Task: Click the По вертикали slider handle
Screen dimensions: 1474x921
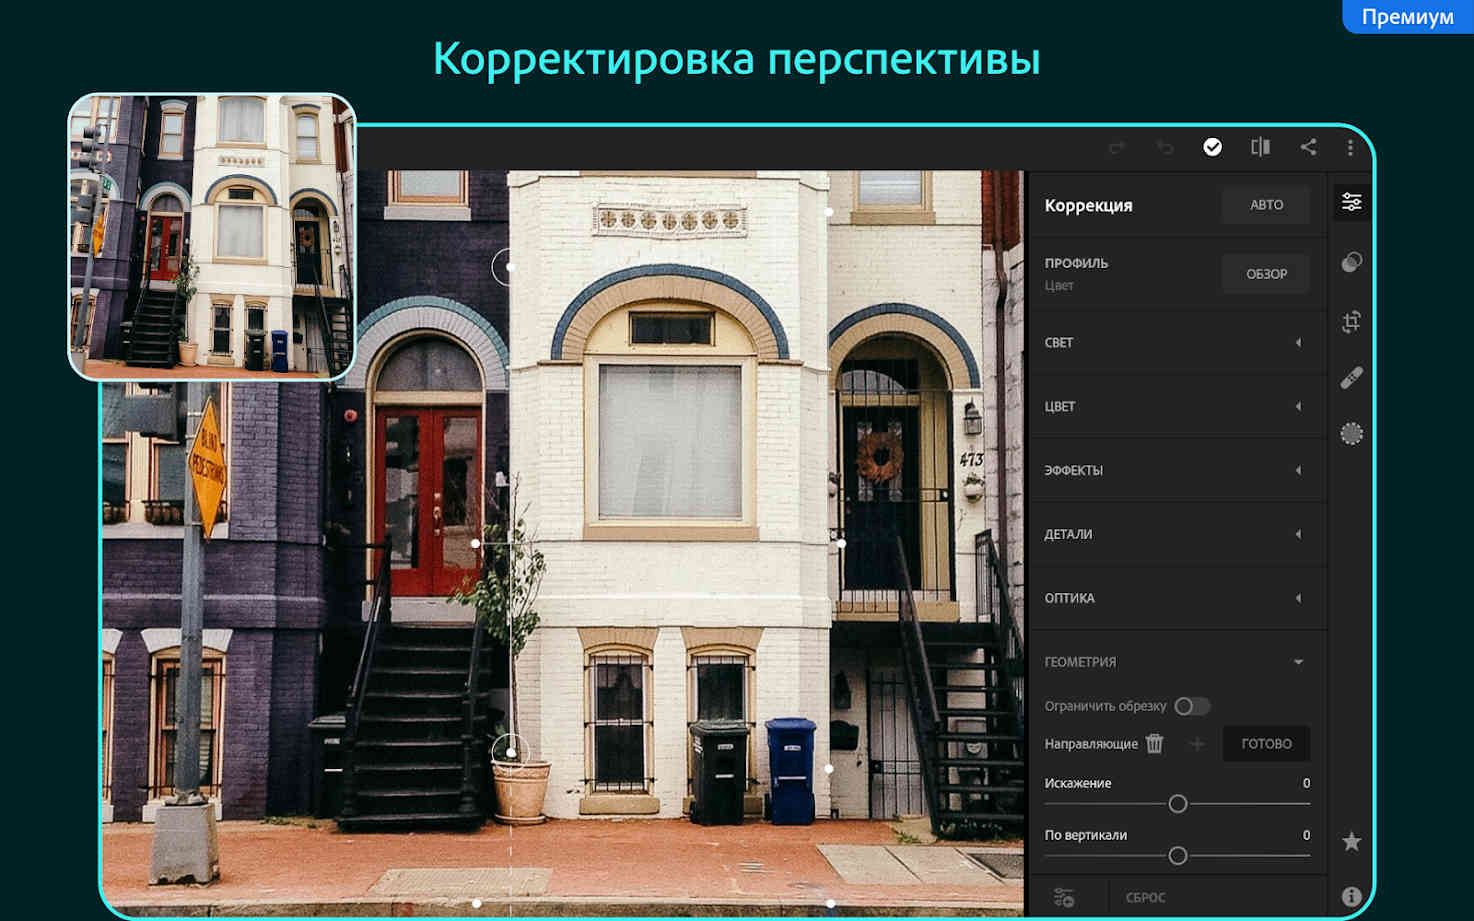Action: [1178, 856]
